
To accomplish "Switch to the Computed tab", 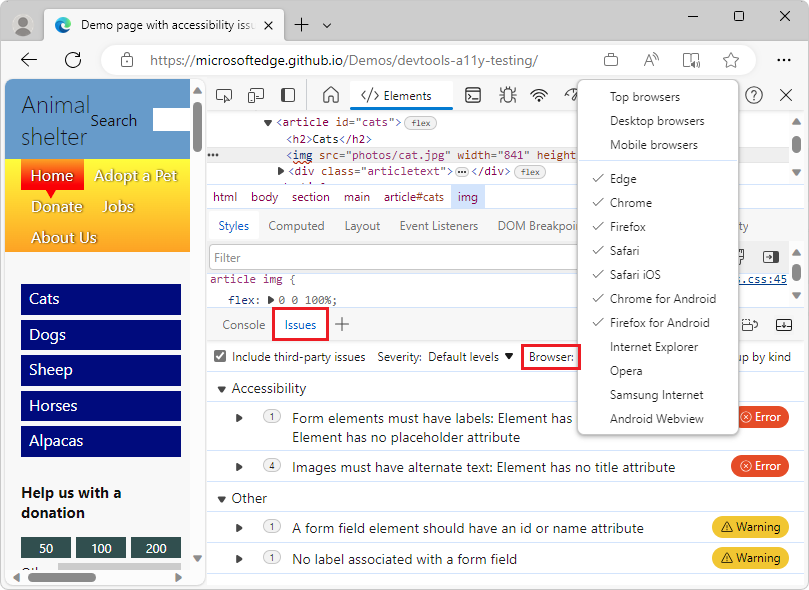I will [x=296, y=225].
